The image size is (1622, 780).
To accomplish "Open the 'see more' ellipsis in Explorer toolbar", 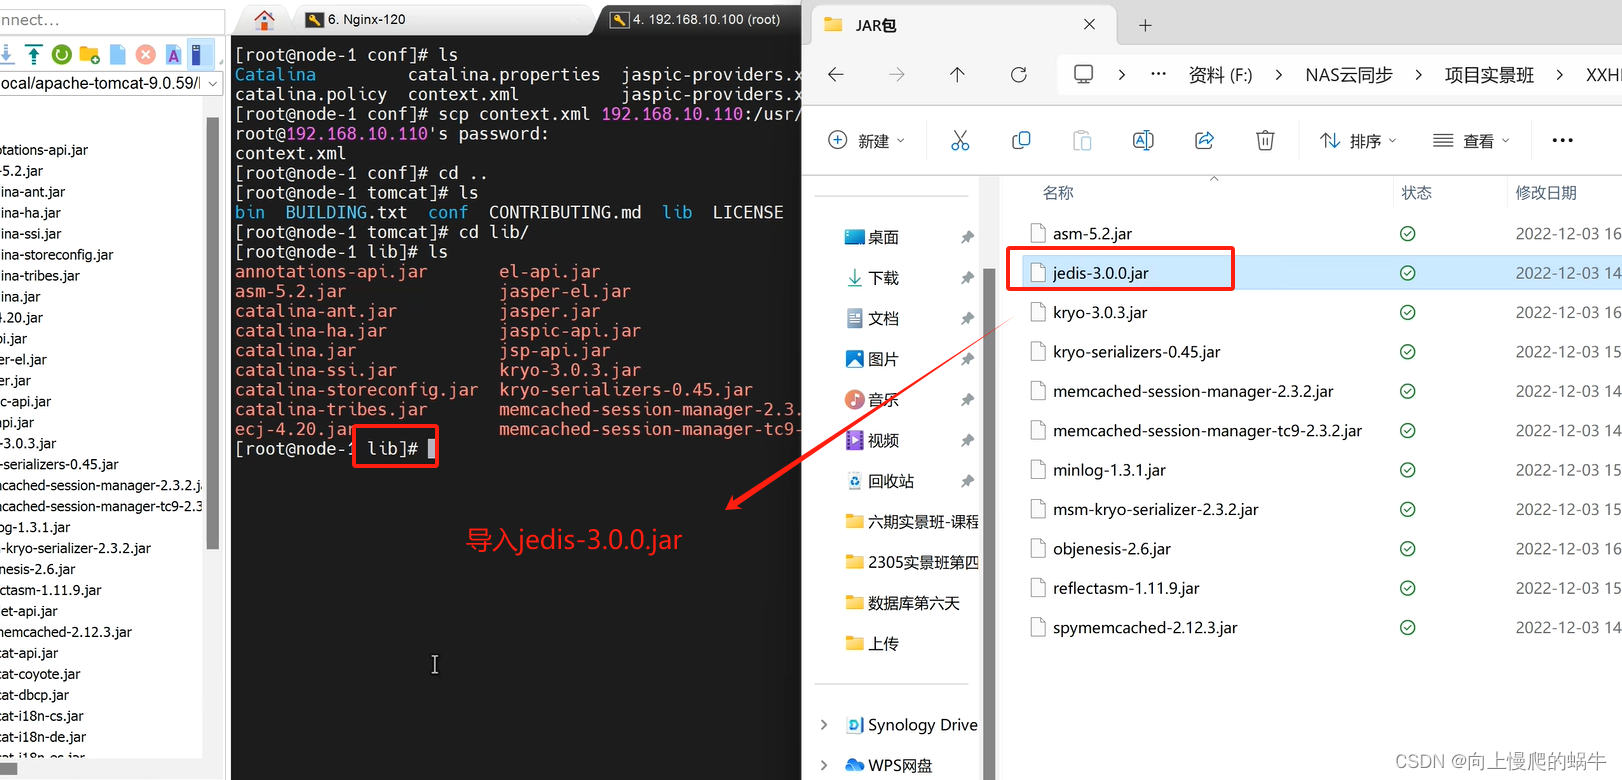I will (x=1562, y=141).
